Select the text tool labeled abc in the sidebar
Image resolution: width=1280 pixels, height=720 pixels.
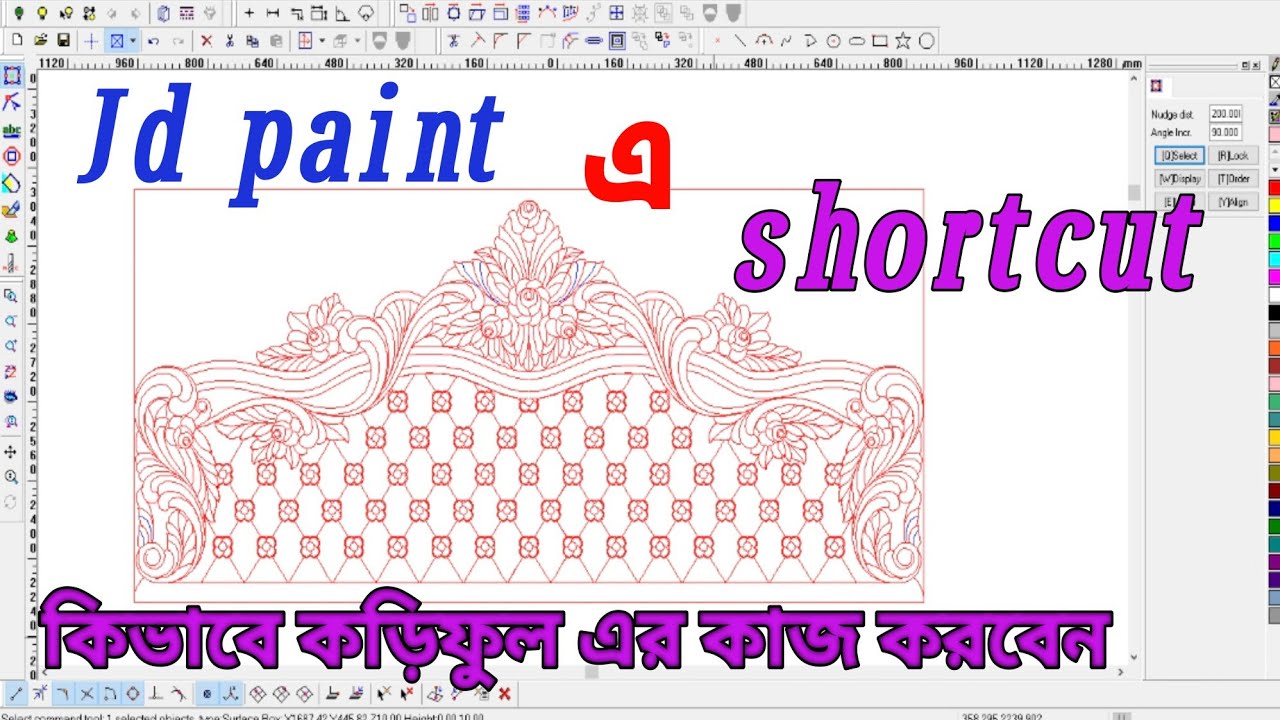(x=12, y=130)
